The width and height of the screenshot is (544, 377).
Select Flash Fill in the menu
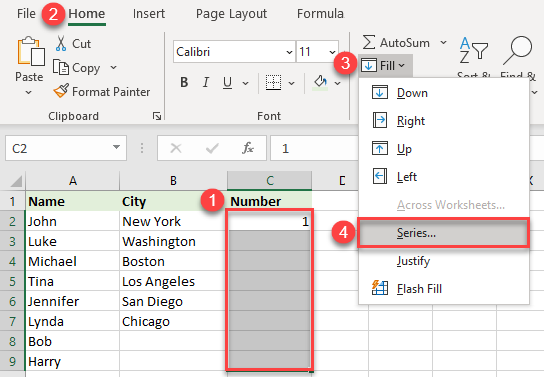pyautogui.click(x=443, y=289)
